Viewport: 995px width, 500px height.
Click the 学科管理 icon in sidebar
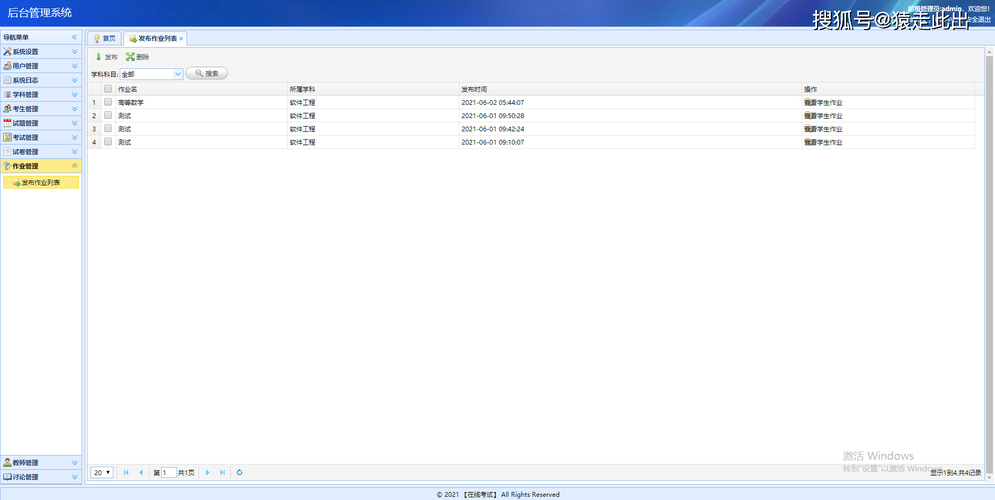coord(7,95)
